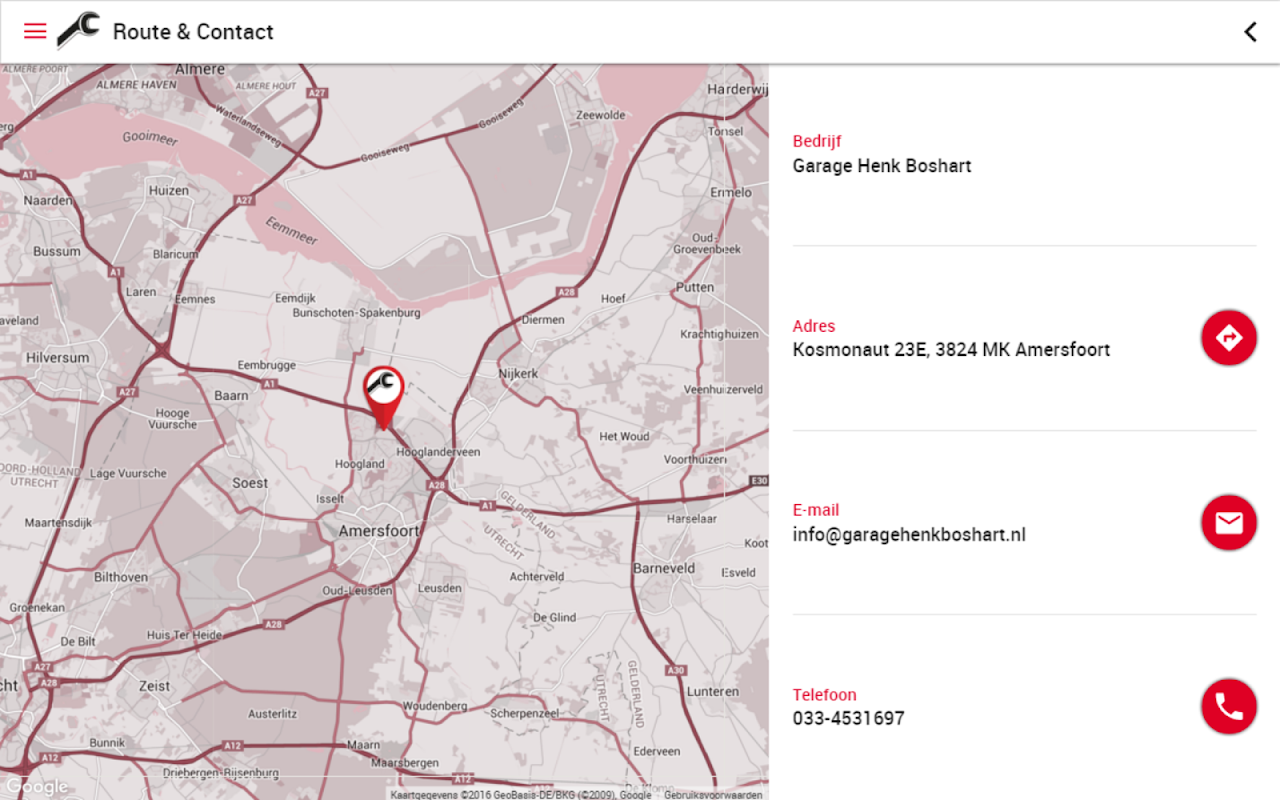Select phone number 033-4531697
The image size is (1280, 800).
tap(848, 718)
